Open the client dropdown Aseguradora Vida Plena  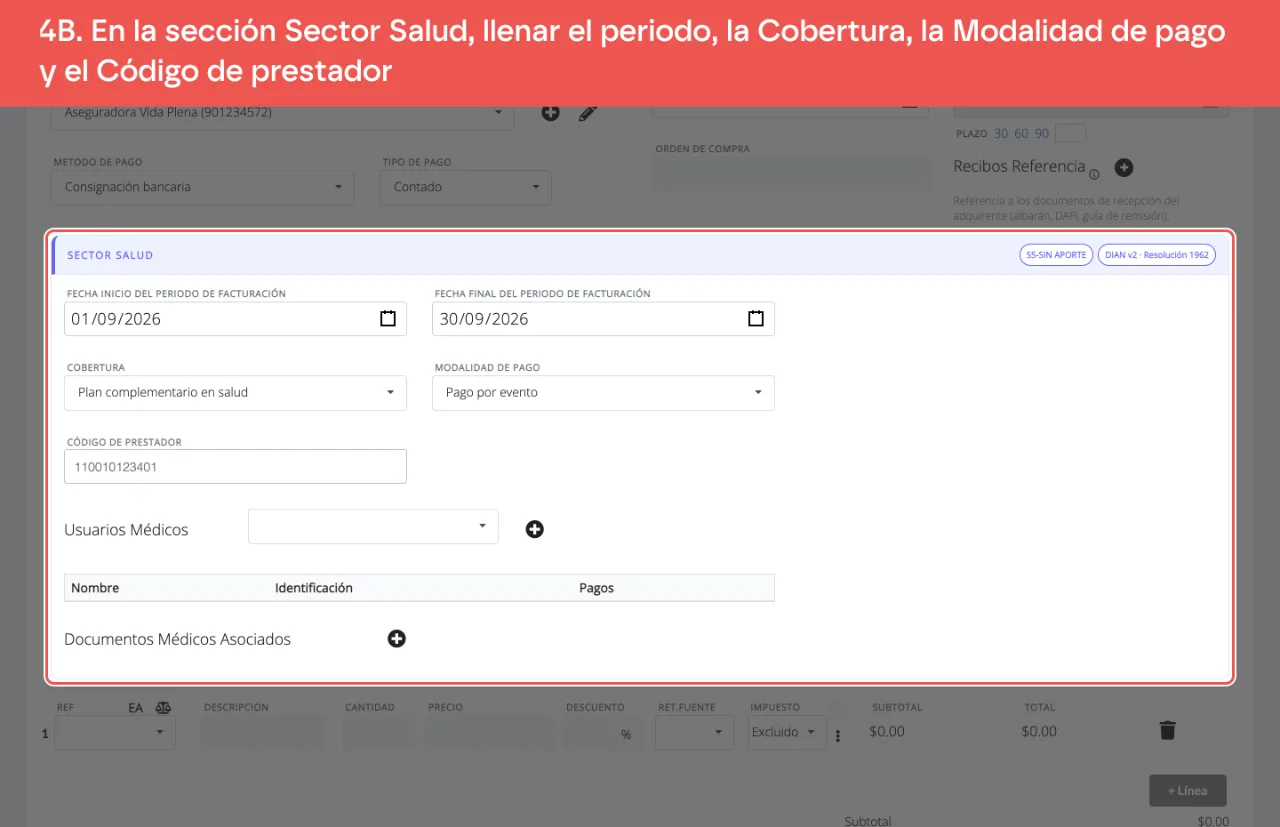click(282, 113)
